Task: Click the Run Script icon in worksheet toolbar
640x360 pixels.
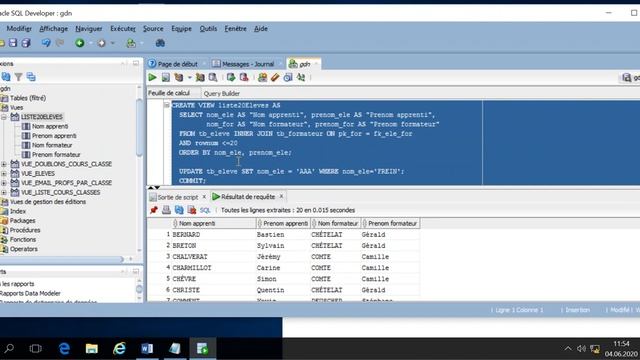Action: [166, 77]
